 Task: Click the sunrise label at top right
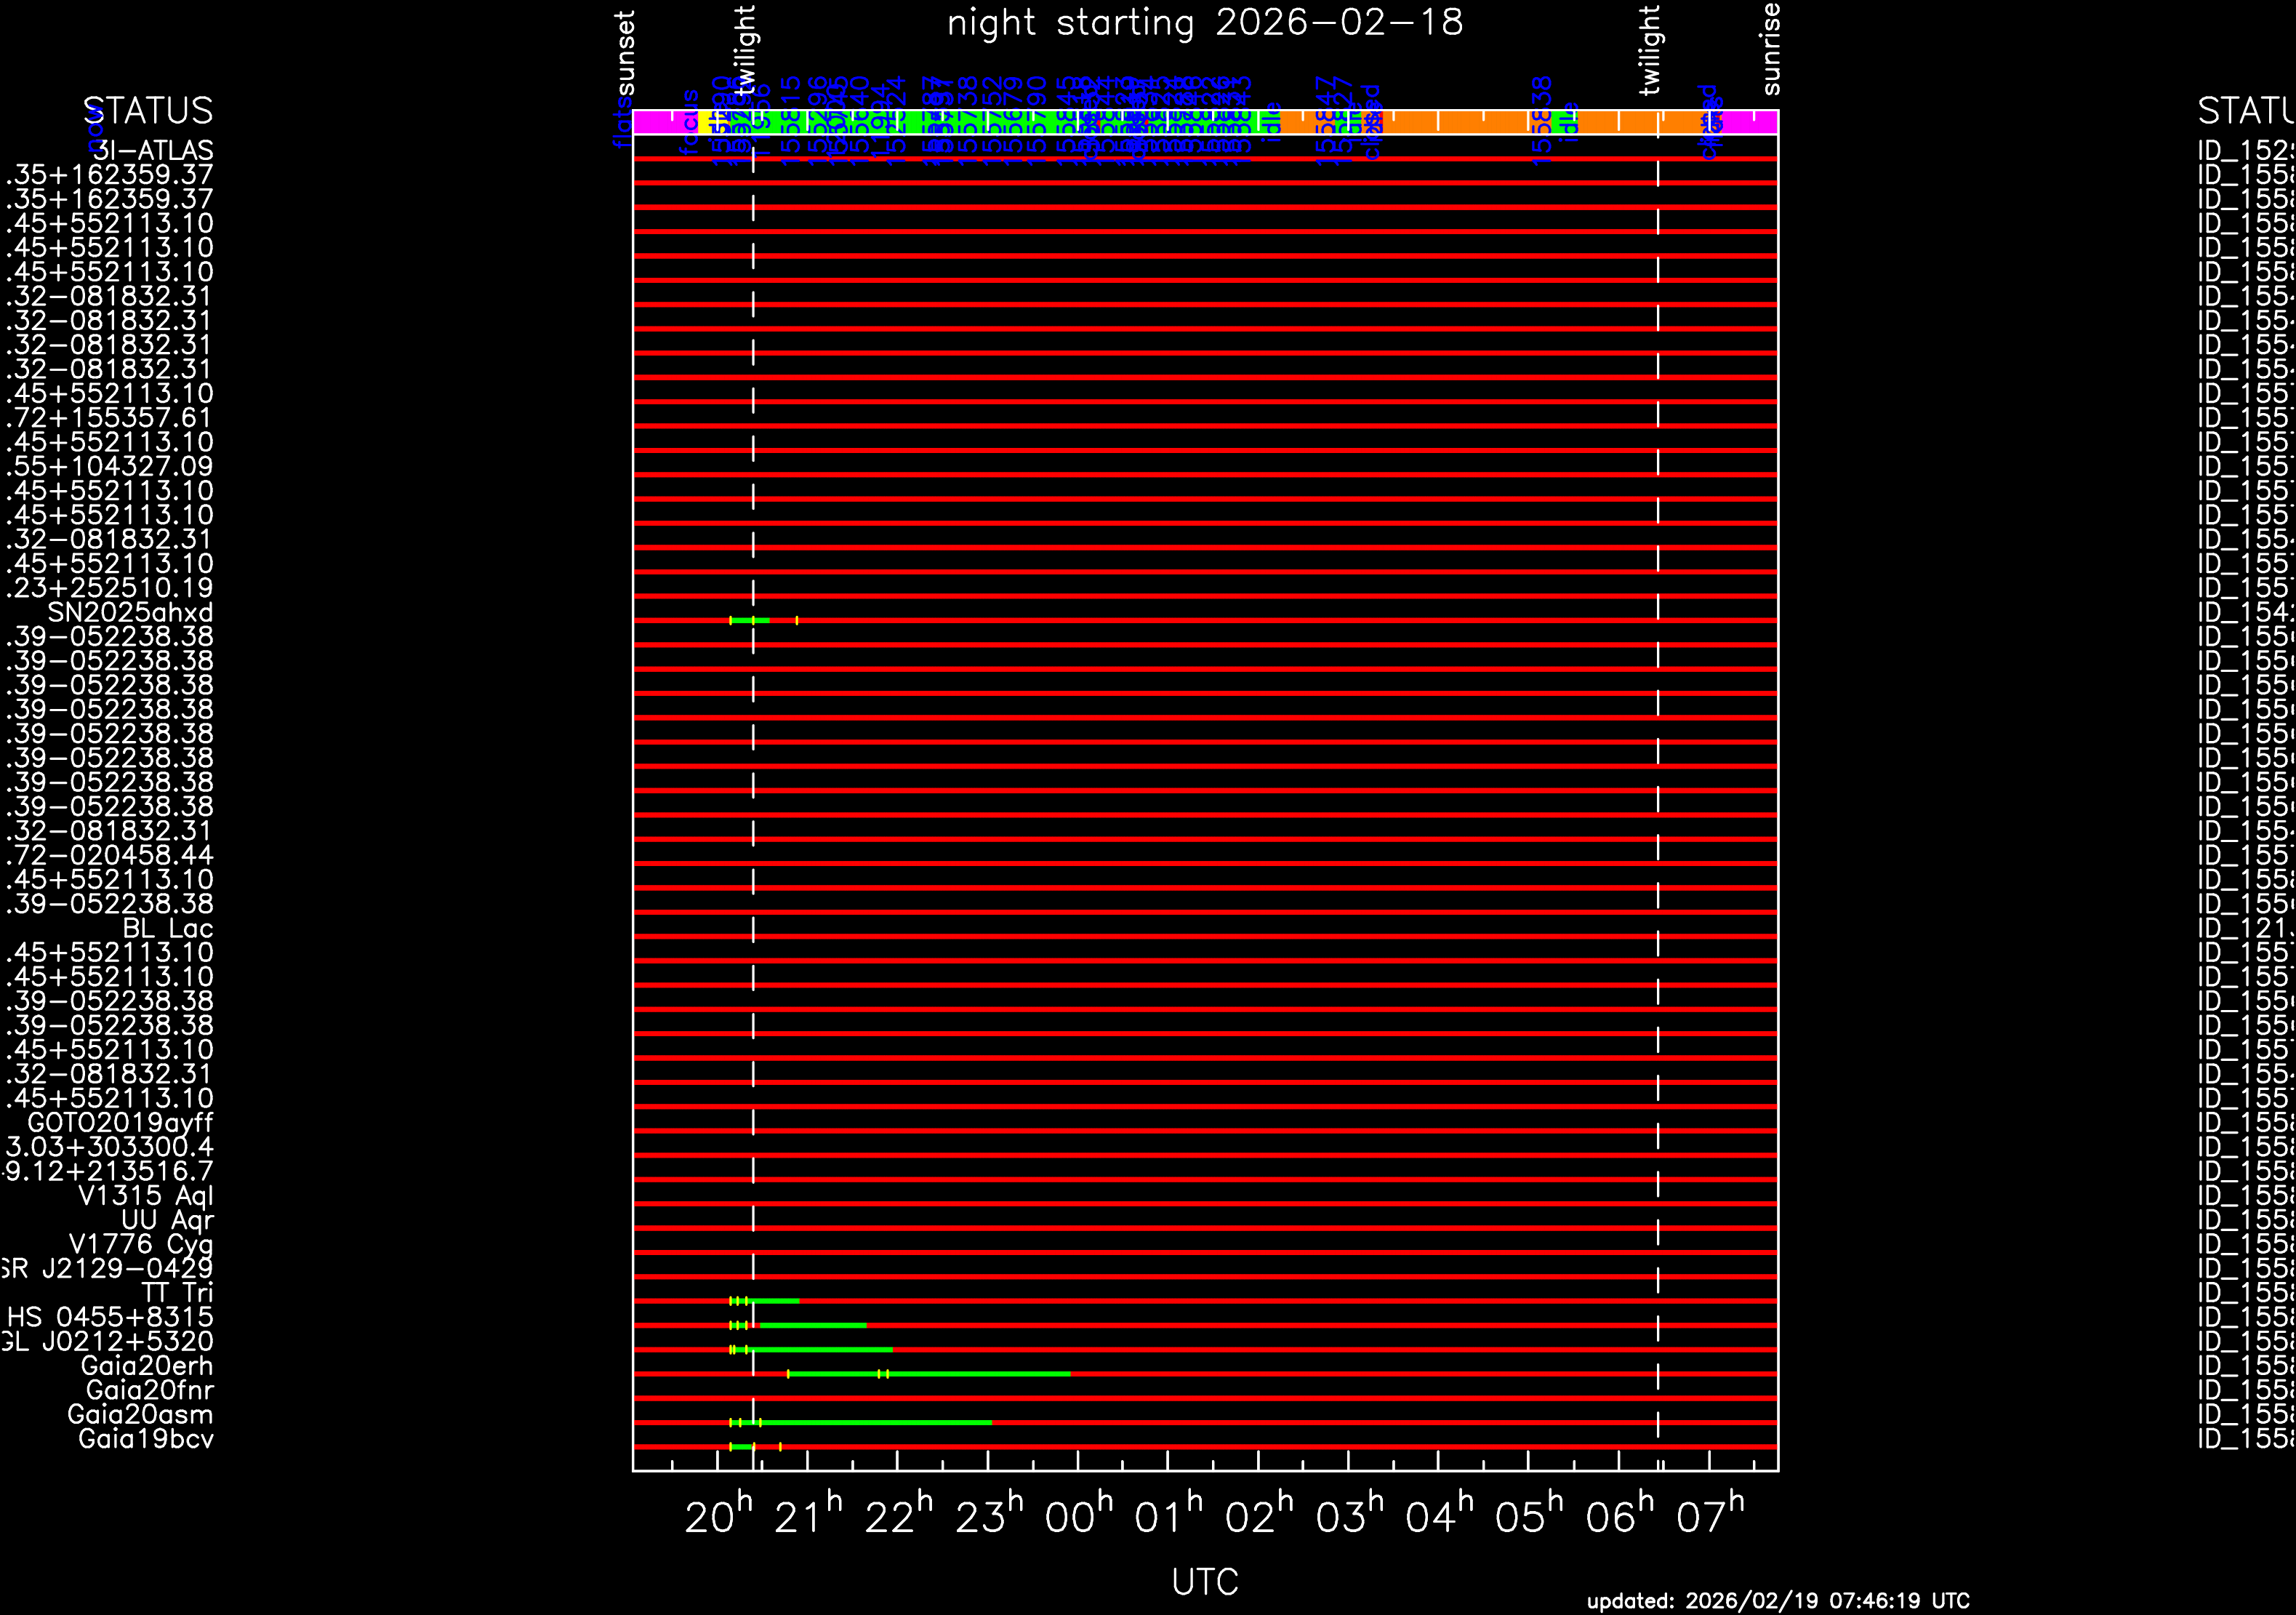(x=1770, y=48)
